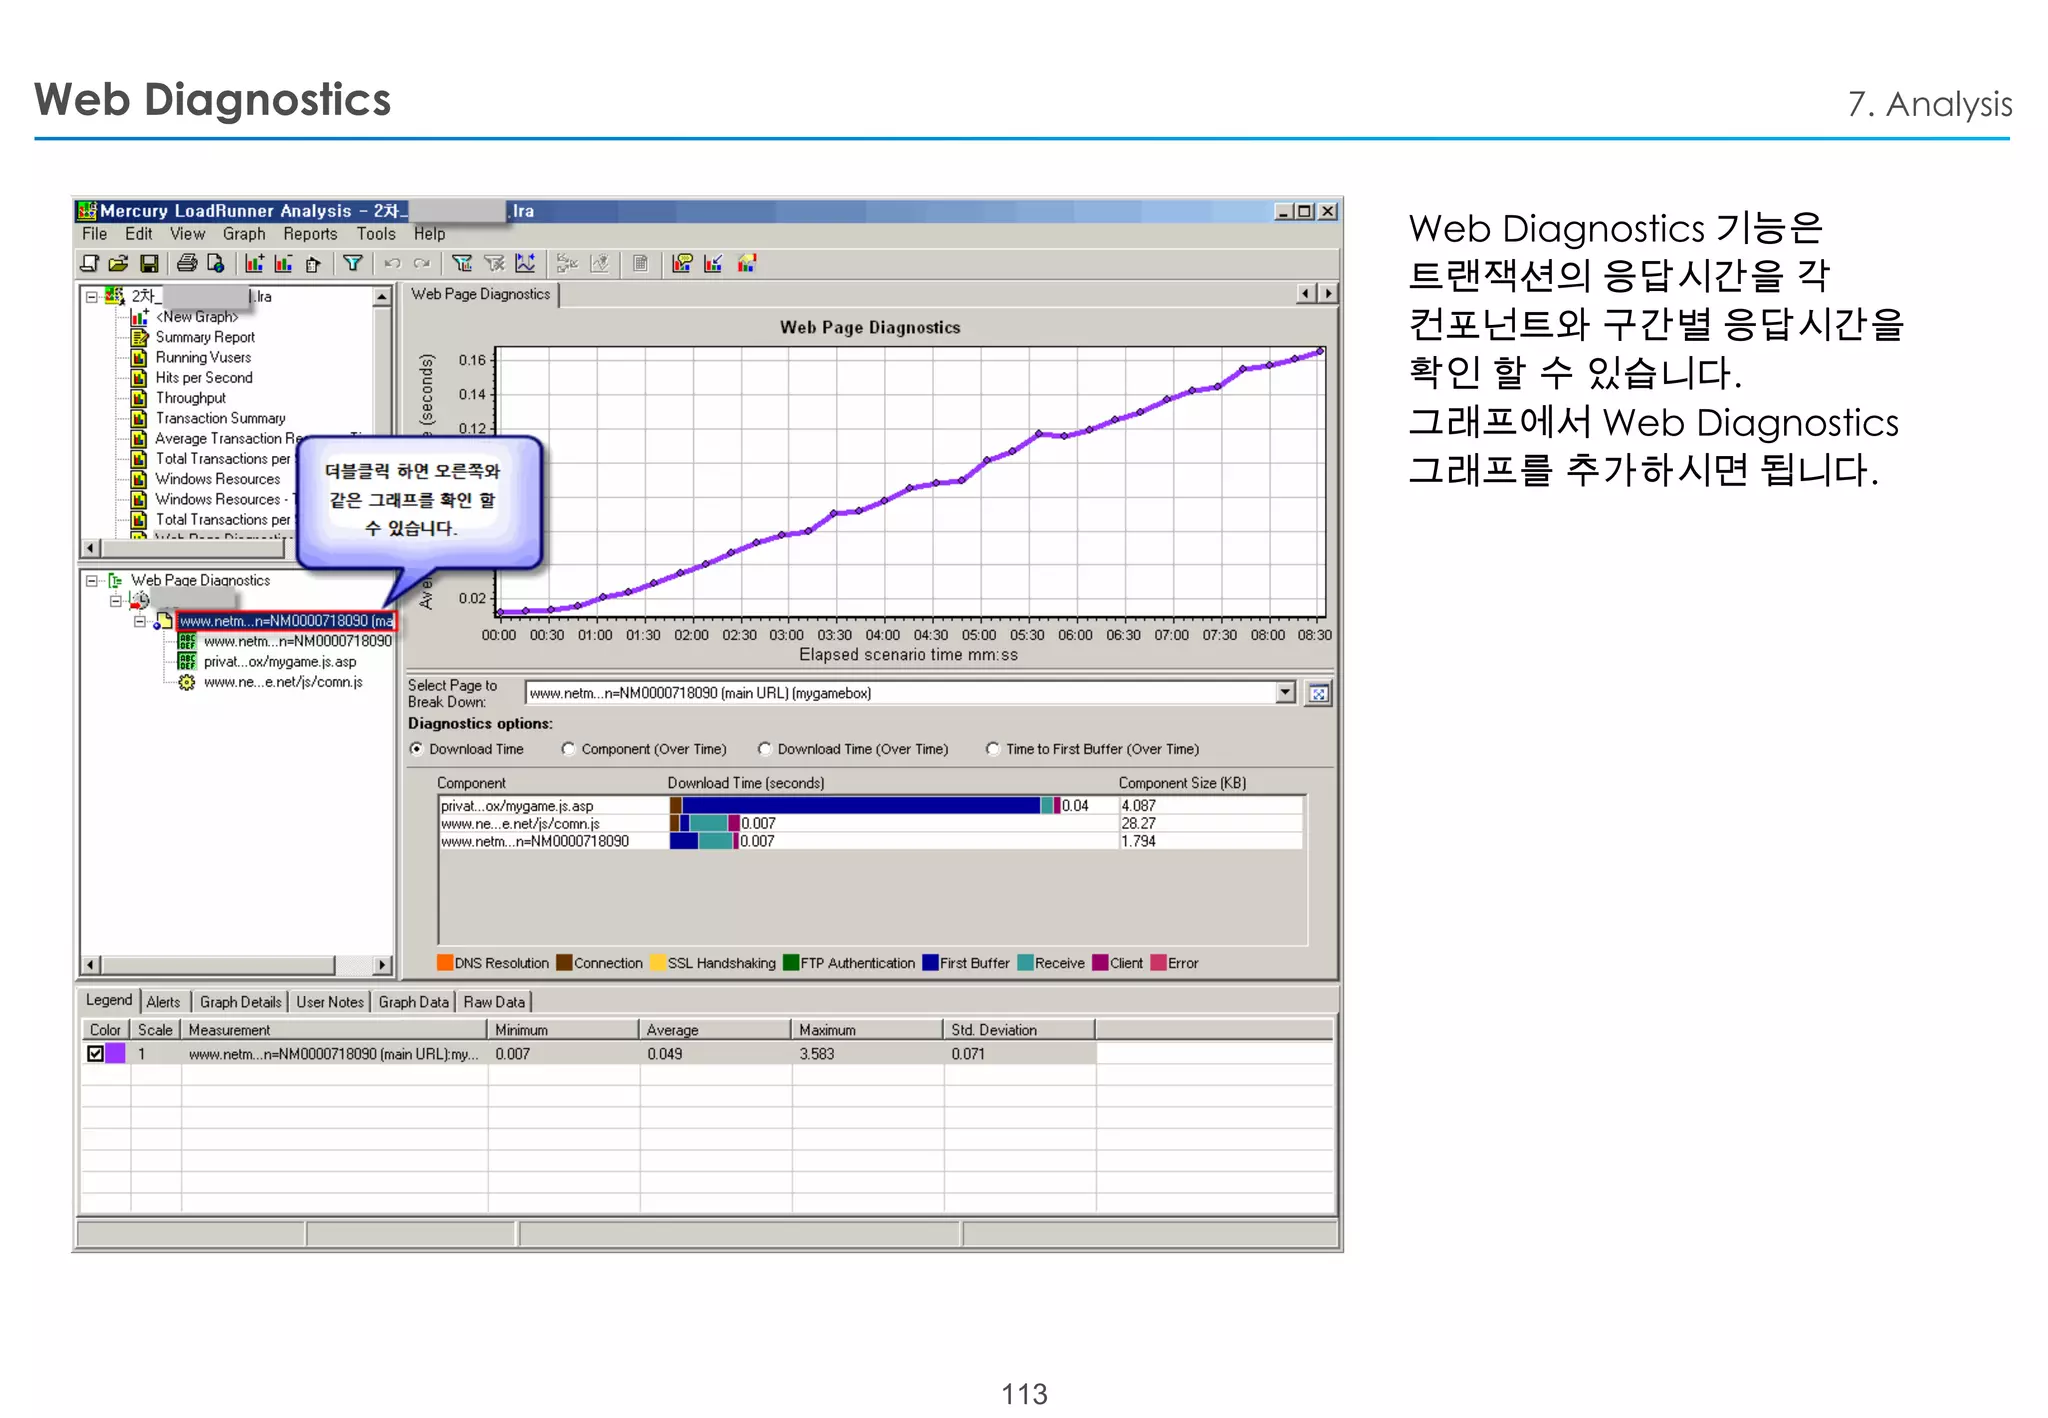
Task: Click the Redo arrow in toolbar
Action: (422, 263)
